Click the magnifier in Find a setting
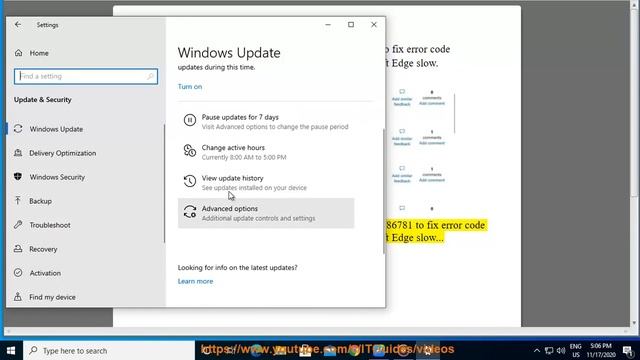 tap(150, 76)
